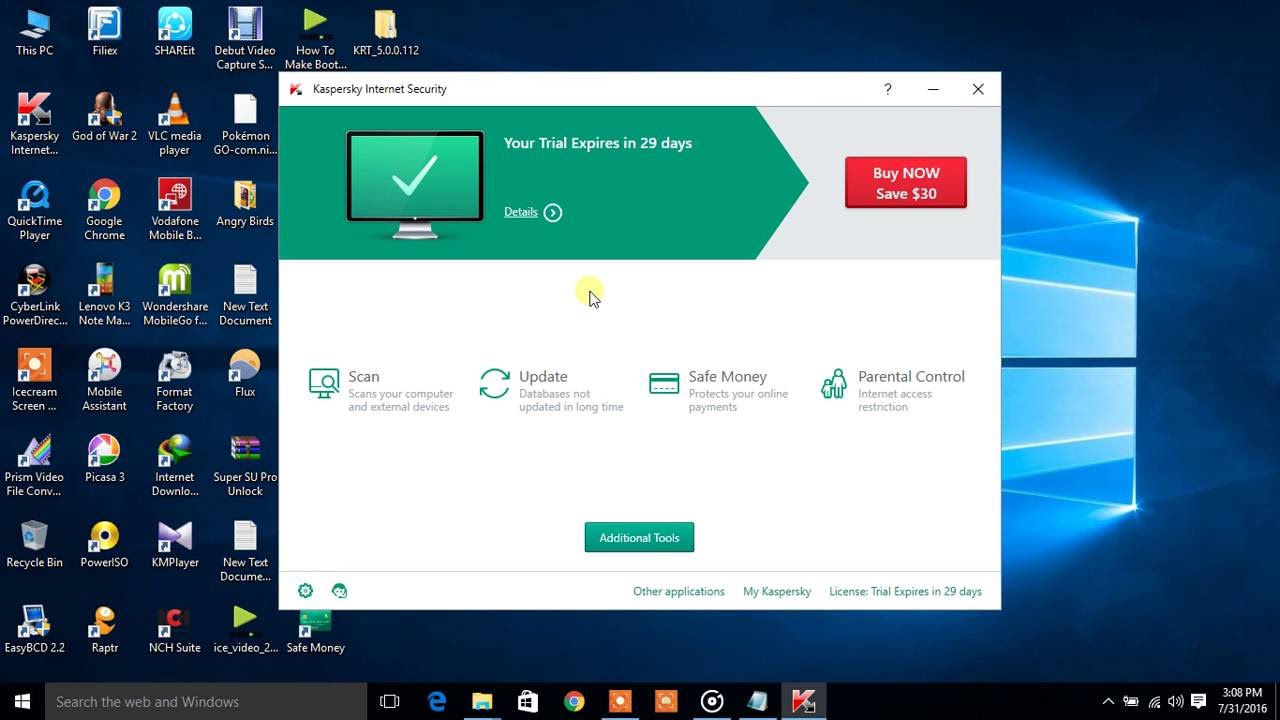Show hidden system tray icons
Viewport: 1280px width, 720px height.
(x=1108, y=701)
